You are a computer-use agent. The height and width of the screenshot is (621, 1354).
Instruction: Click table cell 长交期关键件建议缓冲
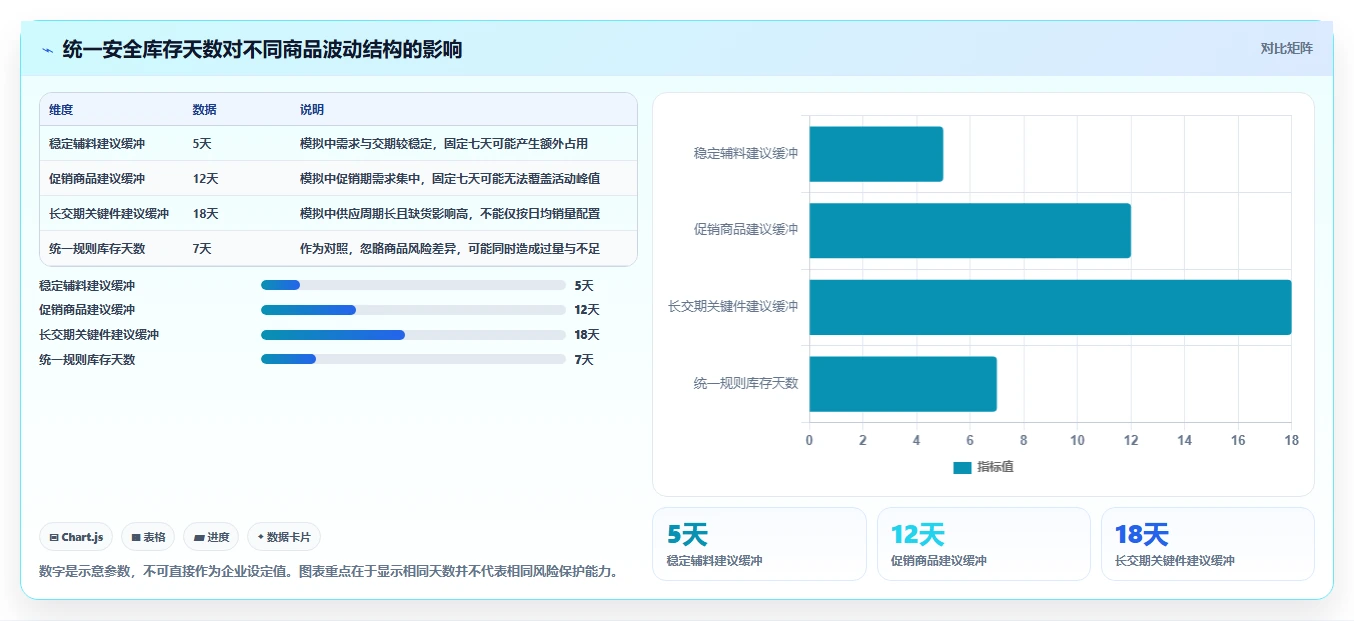pyautogui.click(x=109, y=214)
